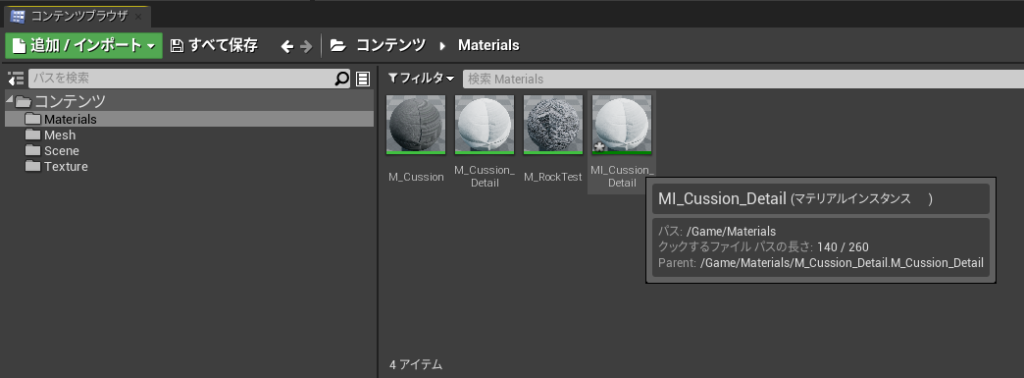The image size is (1024, 378).
Task: Select the M_RockTest material thumbnail
Action: [x=553, y=125]
